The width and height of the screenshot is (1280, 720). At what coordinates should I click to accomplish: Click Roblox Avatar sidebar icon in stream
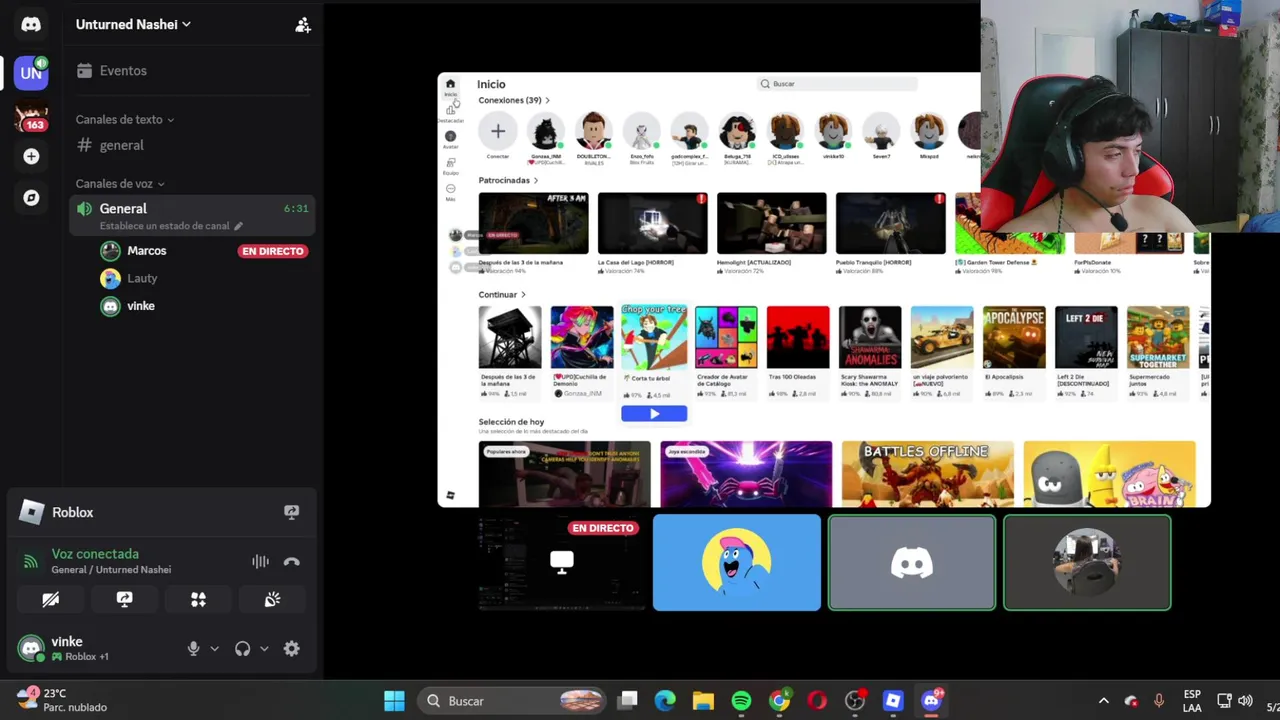(x=450, y=139)
